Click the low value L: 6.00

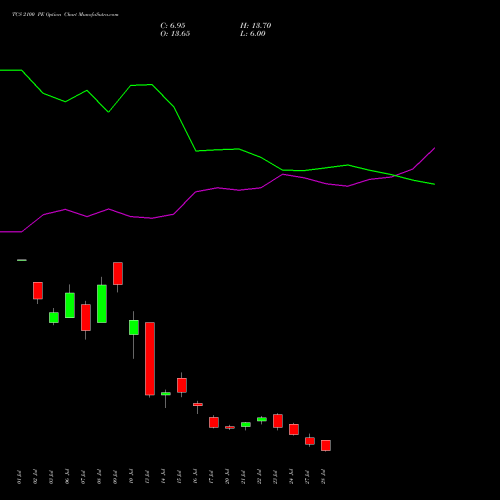pos(253,33)
